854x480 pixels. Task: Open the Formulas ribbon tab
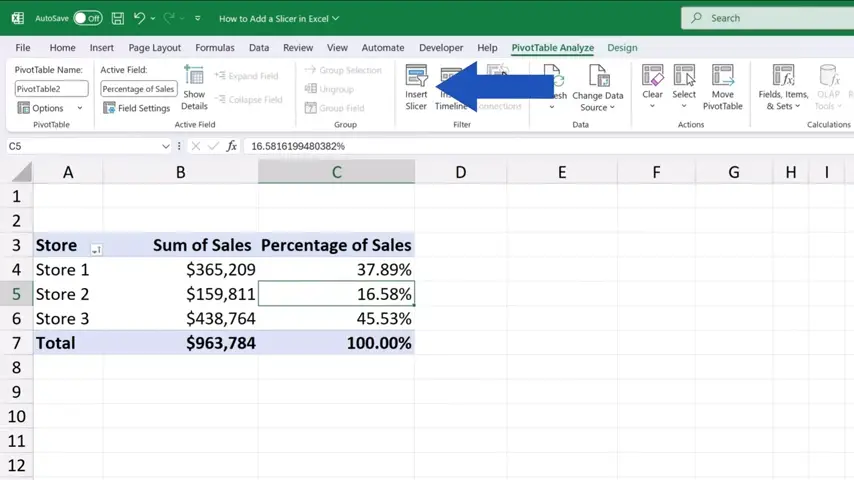tap(215, 47)
